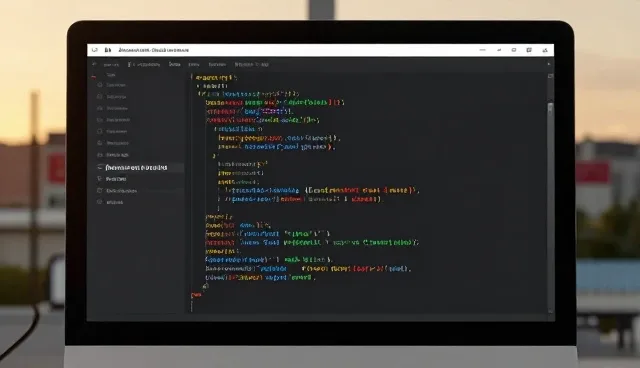Collapse the highlighted sidebar entry using its left chevron

pyautogui.click(x=100, y=168)
